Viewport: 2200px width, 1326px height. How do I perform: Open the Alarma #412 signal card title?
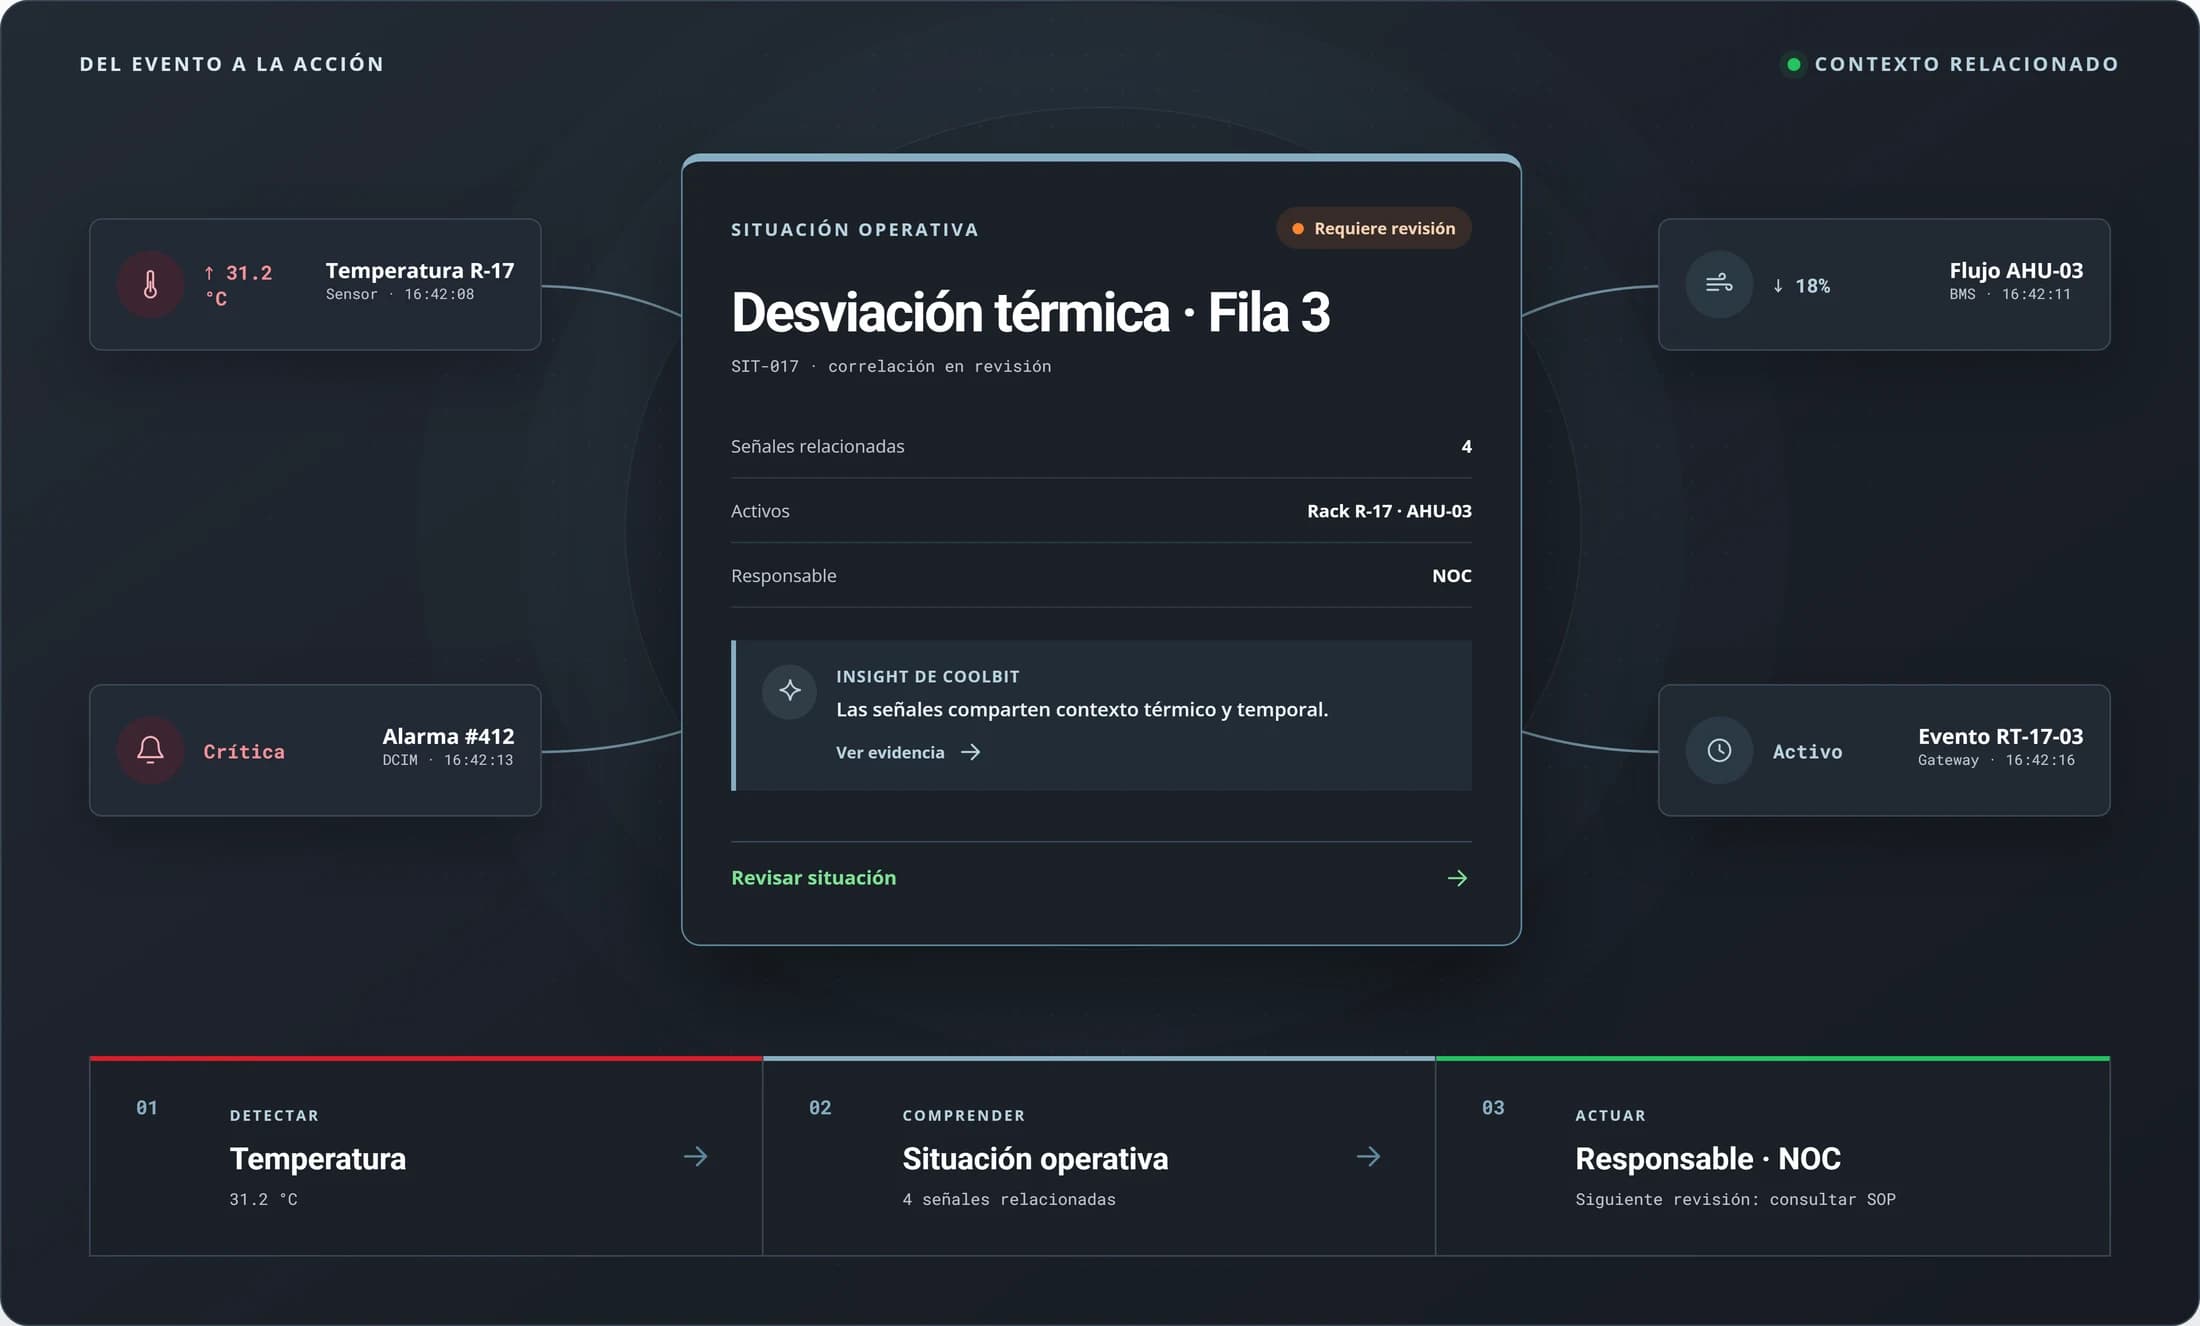tap(448, 736)
